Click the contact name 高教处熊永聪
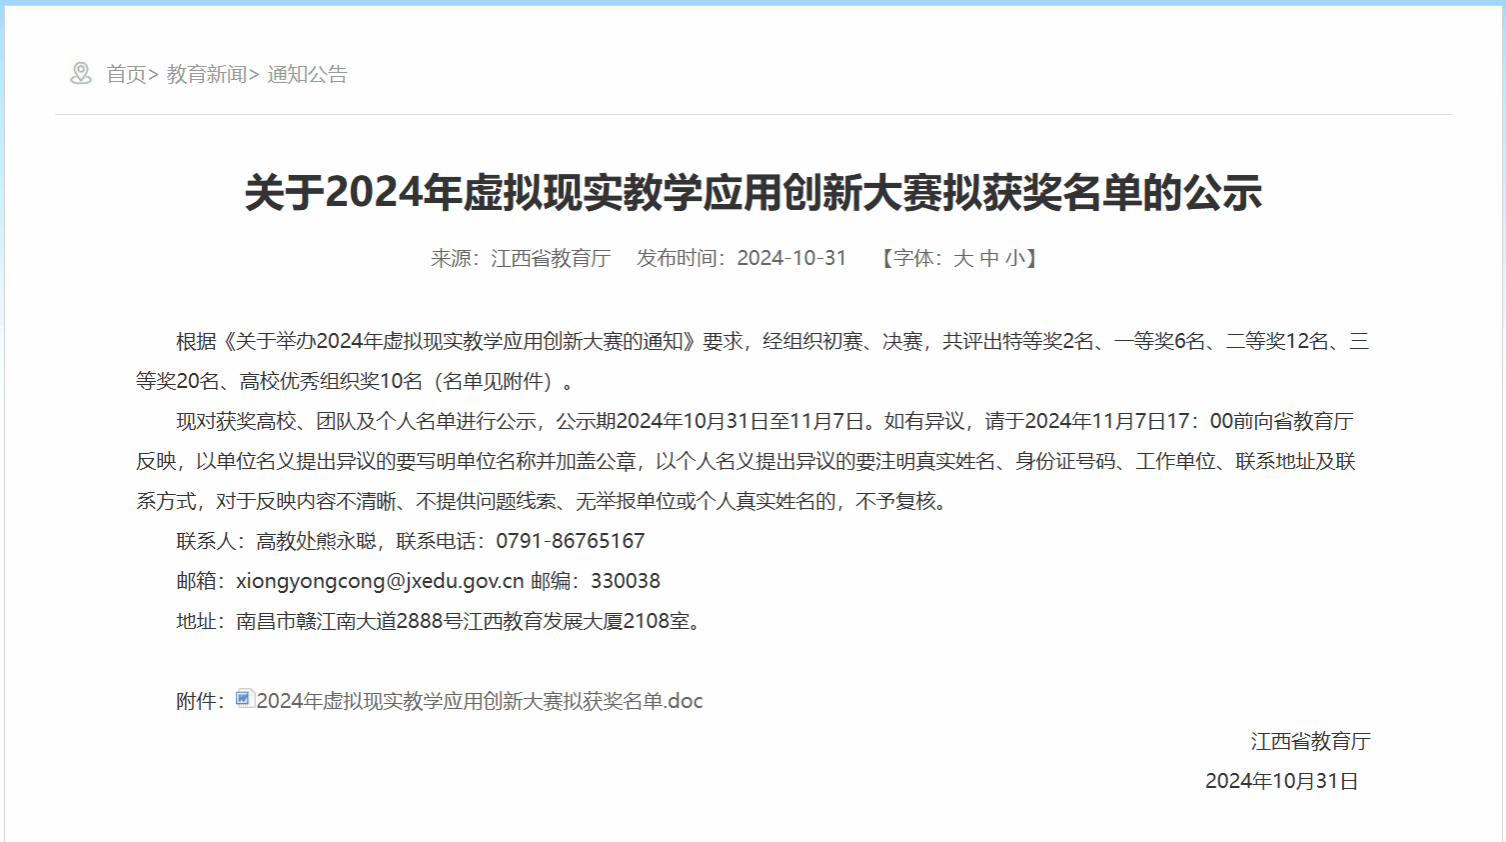1506x842 pixels. click(x=316, y=541)
